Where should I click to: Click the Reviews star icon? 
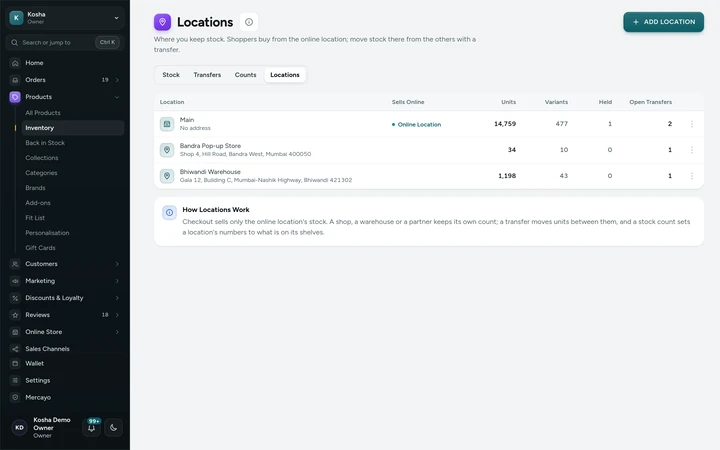click(x=15, y=315)
